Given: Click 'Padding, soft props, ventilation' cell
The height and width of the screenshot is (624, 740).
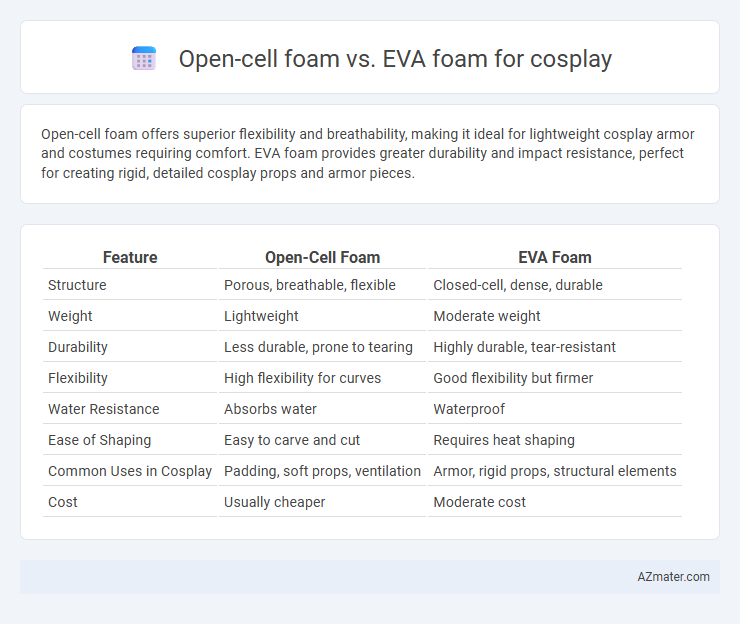Looking at the screenshot, I should 322,471.
